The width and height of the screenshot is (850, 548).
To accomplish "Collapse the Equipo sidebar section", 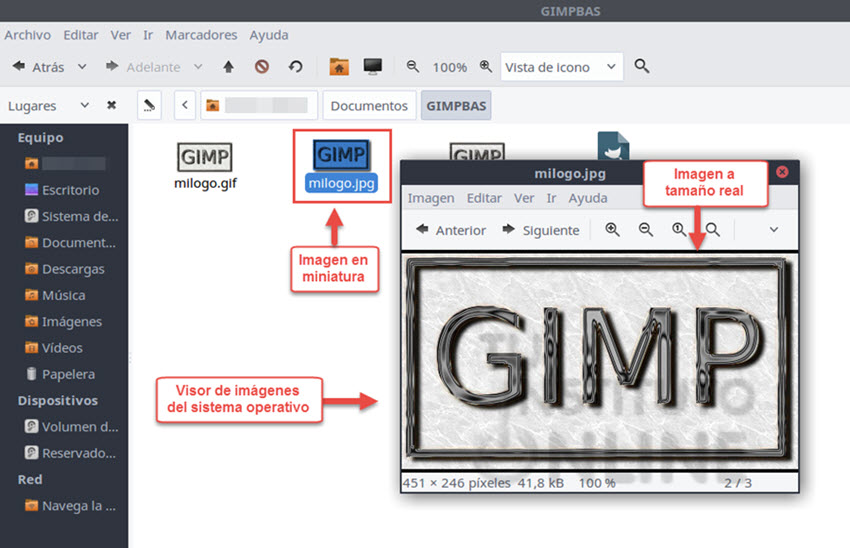I will (40, 138).
